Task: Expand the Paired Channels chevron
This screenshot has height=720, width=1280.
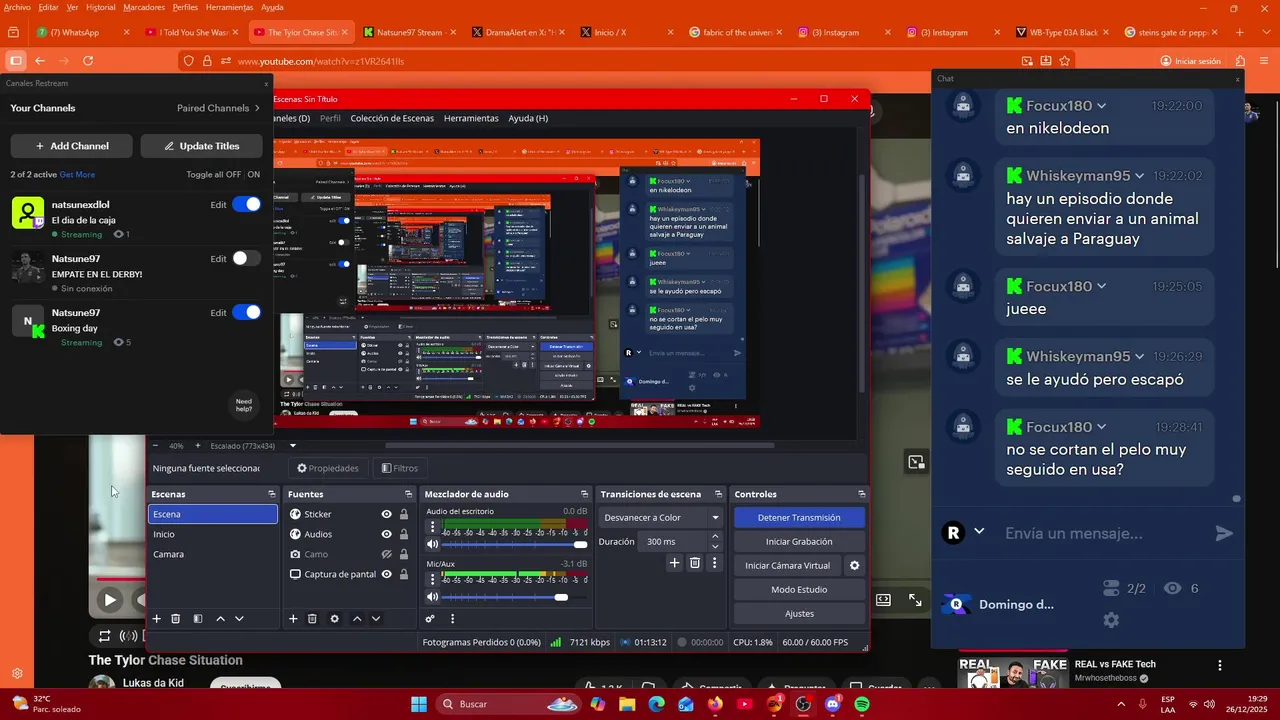Action: pos(257,108)
